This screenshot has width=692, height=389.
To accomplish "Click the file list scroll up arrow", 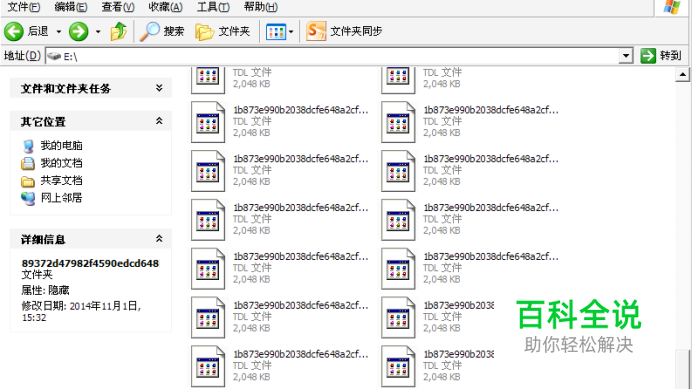I will coord(682,75).
